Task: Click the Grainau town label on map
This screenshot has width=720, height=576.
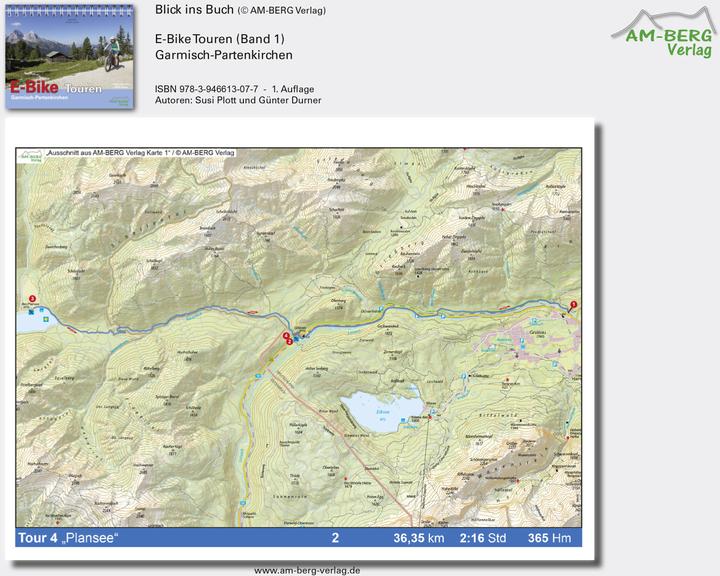Action: [536, 332]
